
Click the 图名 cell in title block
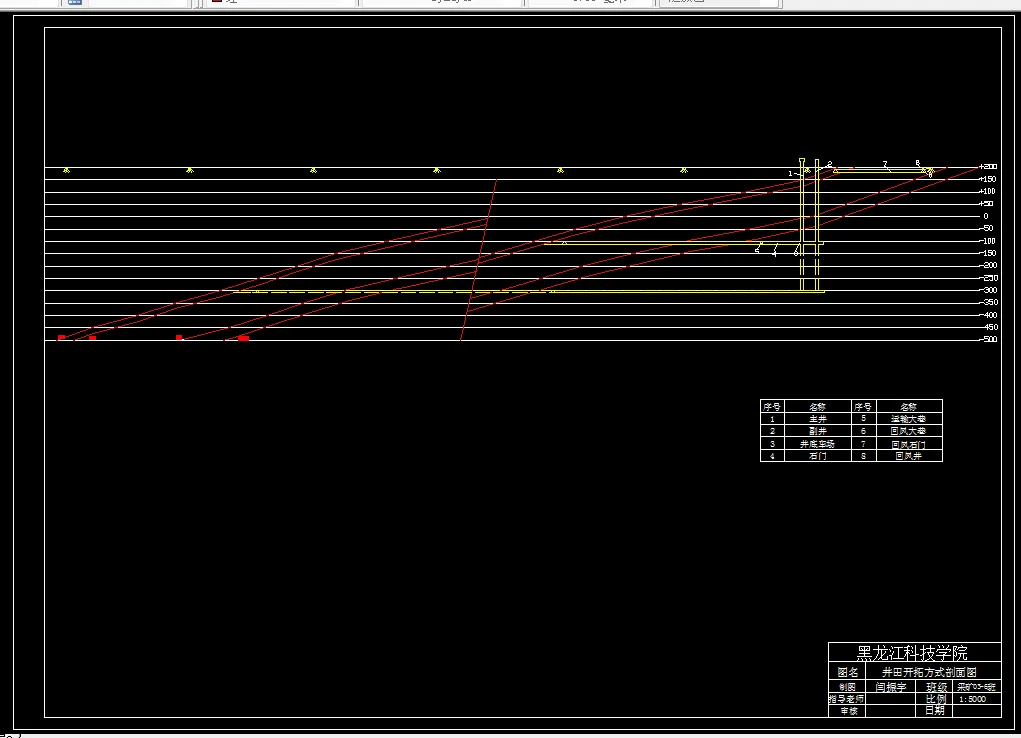click(x=847, y=672)
